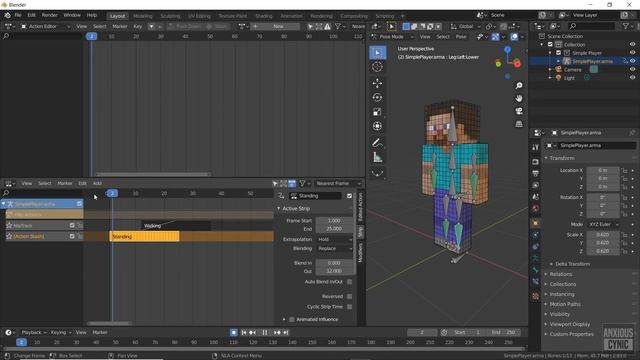Choose the Scale tool in viewport toolbar
This screenshot has height=360, width=640.
tap(378, 112)
